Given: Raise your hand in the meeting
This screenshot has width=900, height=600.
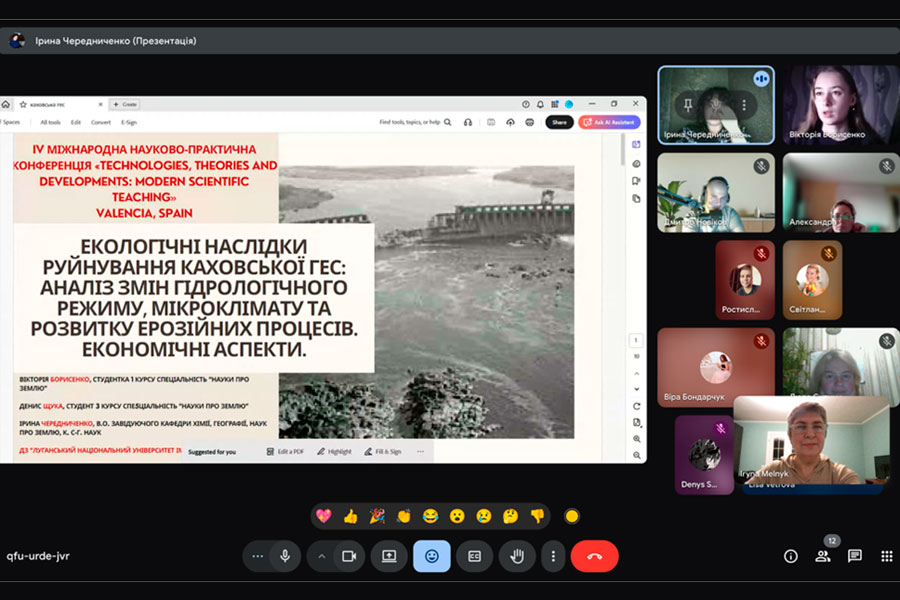Looking at the screenshot, I should coord(517,556).
